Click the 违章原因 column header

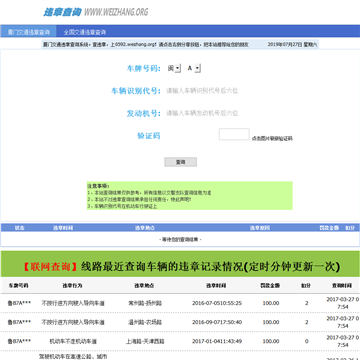[x=260, y=228]
